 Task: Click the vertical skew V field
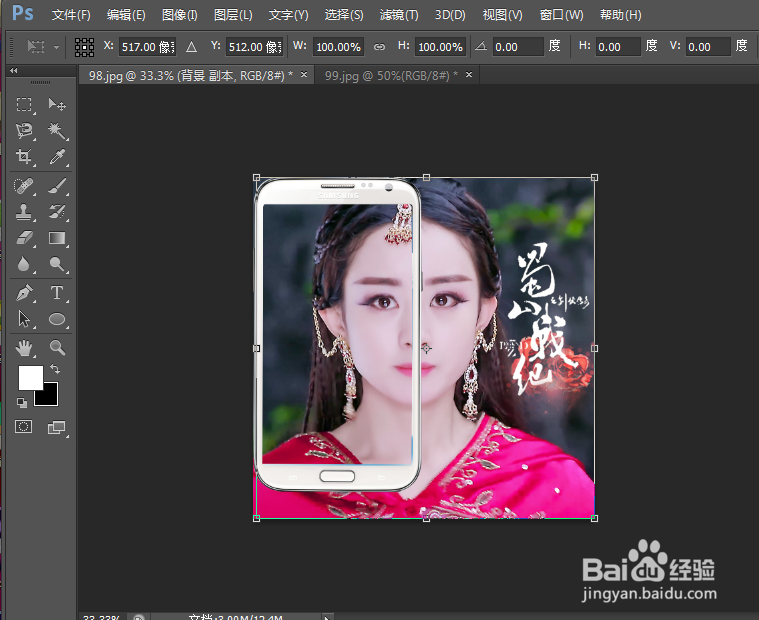[x=708, y=47]
